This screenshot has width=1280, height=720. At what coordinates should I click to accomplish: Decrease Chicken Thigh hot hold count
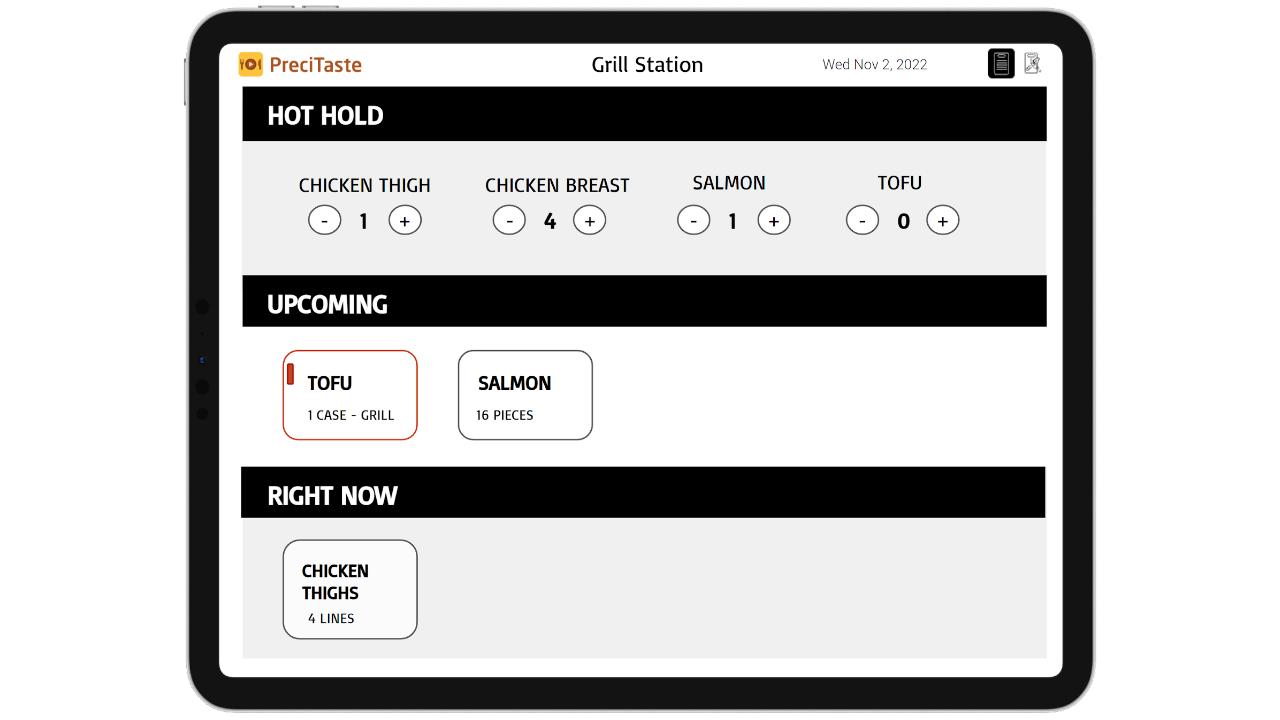tap(324, 220)
